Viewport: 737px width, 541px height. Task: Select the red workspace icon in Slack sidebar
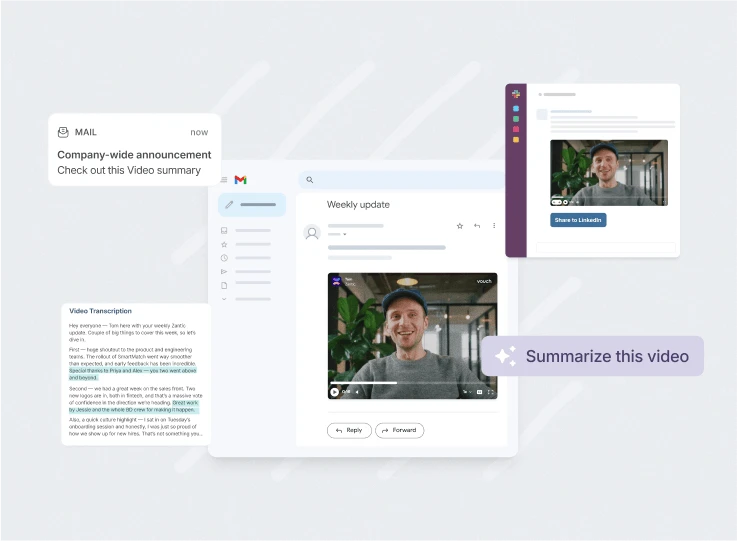tap(516, 129)
